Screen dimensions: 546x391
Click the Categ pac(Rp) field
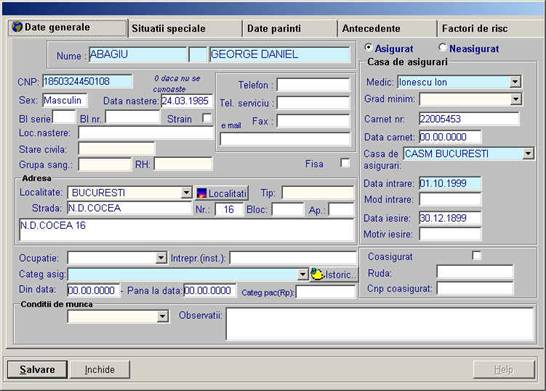[326, 292]
